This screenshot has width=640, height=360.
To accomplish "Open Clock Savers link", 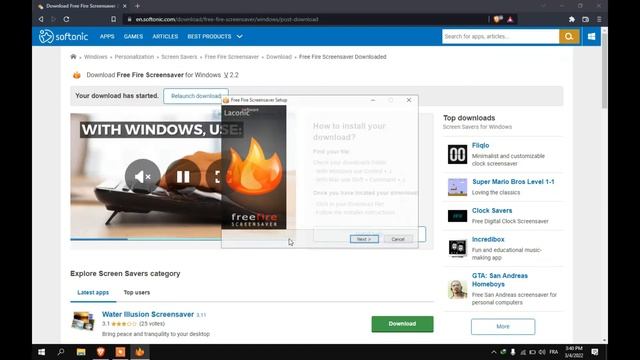I will (492, 211).
